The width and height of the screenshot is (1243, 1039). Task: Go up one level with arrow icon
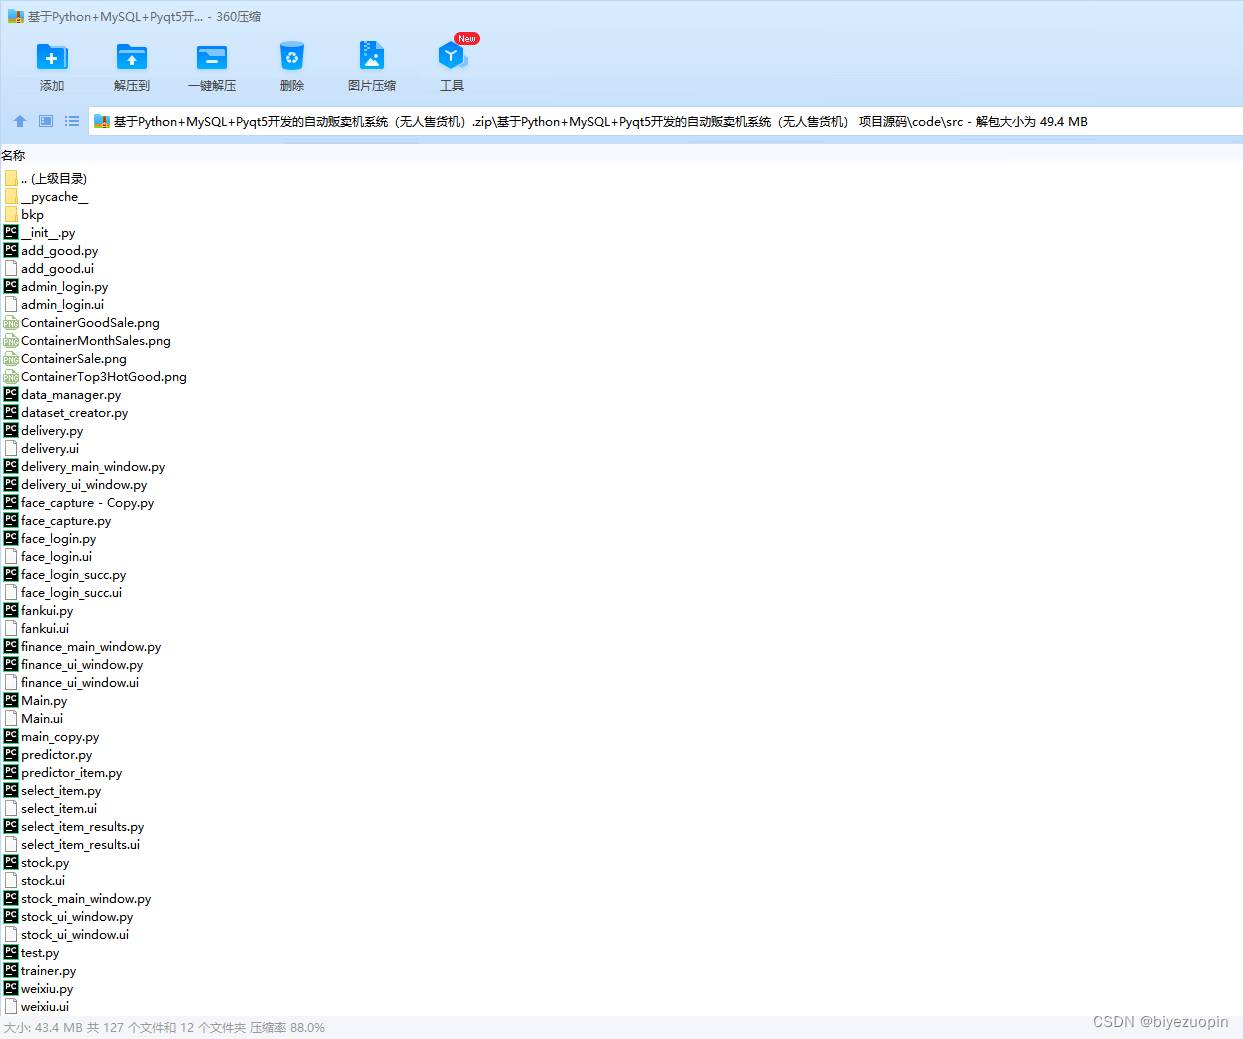pos(20,121)
